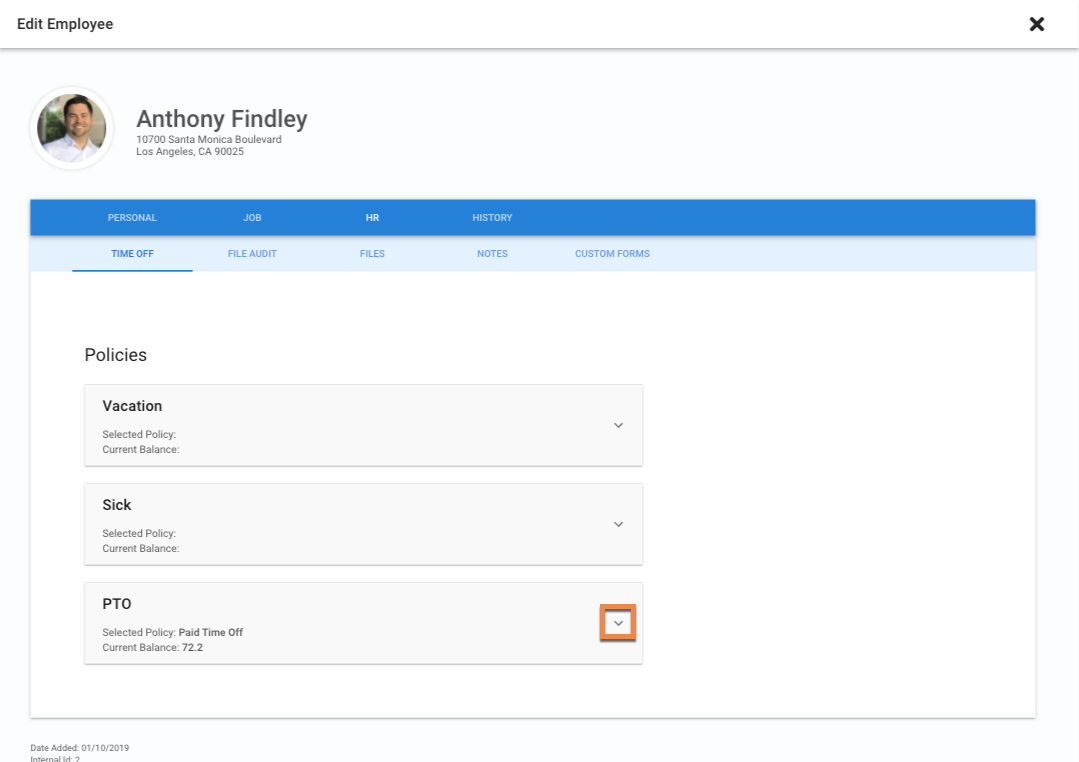The height and width of the screenshot is (762, 1079).
Task: Go to the Custom Forms sub-tab
Action: click(612, 254)
